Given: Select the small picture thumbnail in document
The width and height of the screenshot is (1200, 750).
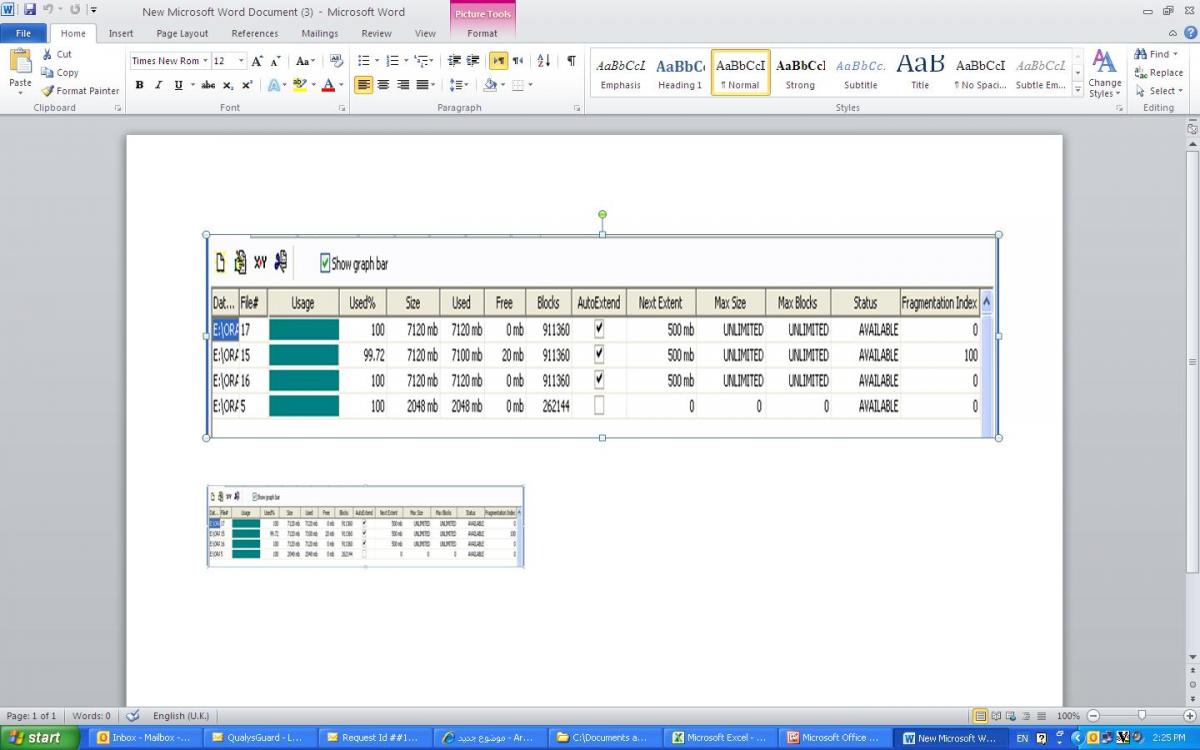Looking at the screenshot, I should coord(365,526).
